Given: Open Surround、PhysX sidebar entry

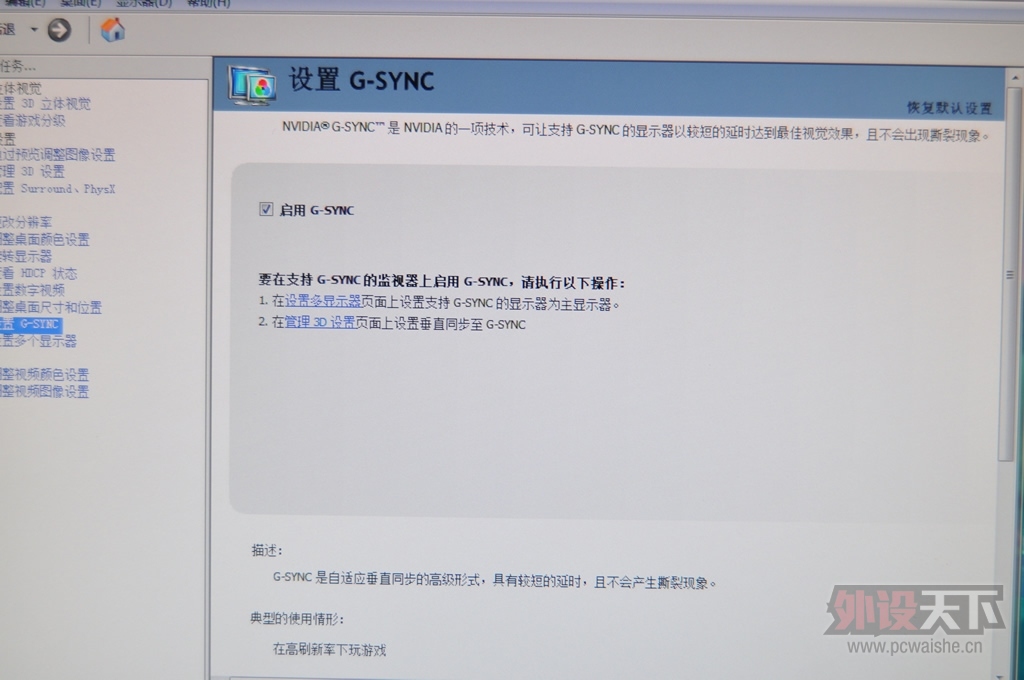Looking at the screenshot, I should coord(57,189).
